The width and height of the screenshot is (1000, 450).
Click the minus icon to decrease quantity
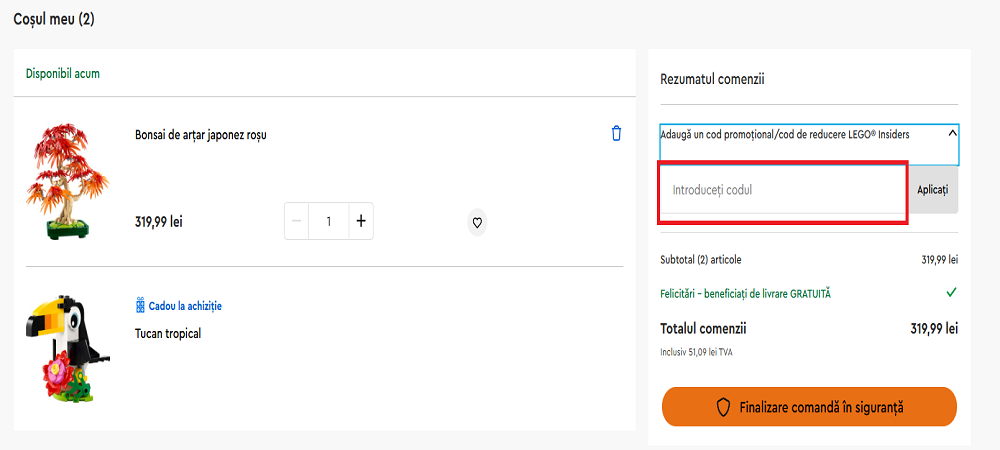pyautogui.click(x=296, y=221)
